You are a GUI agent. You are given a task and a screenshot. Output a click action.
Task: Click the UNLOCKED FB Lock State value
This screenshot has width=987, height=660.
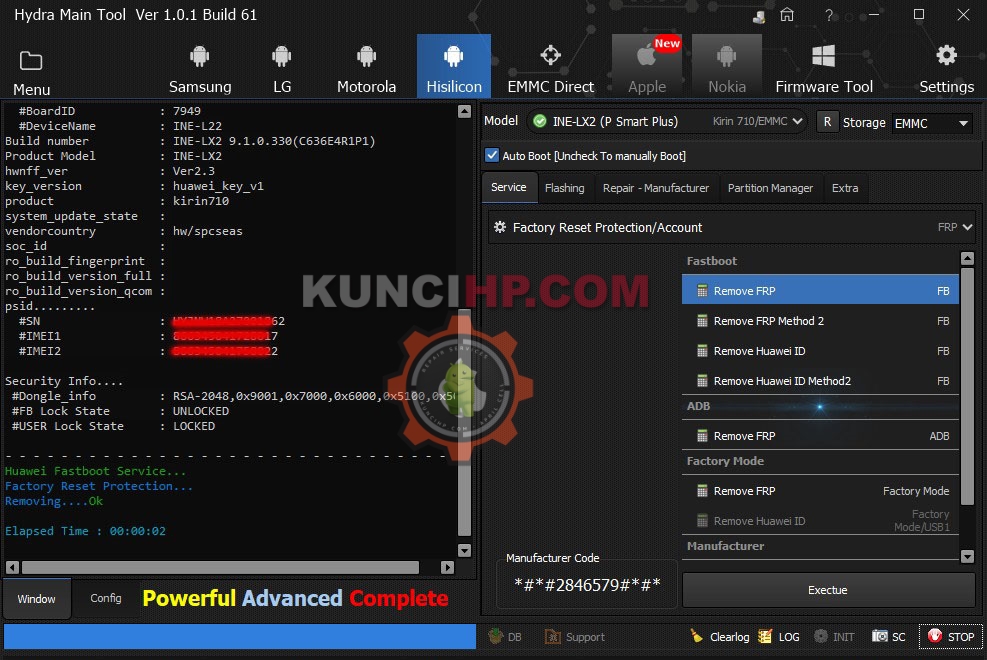pyautogui.click(x=201, y=411)
